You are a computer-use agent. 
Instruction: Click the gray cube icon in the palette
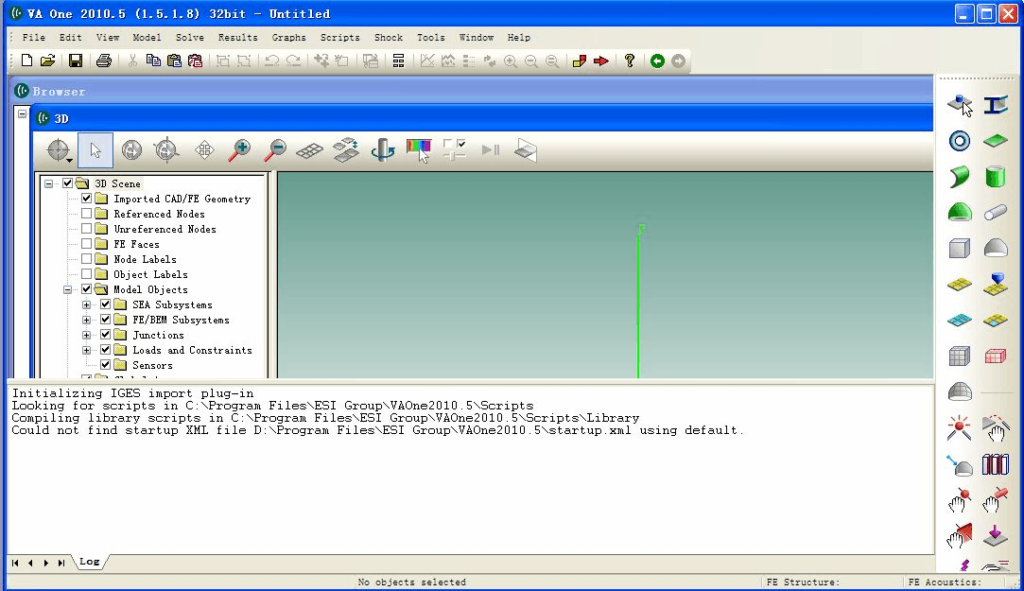coord(959,248)
